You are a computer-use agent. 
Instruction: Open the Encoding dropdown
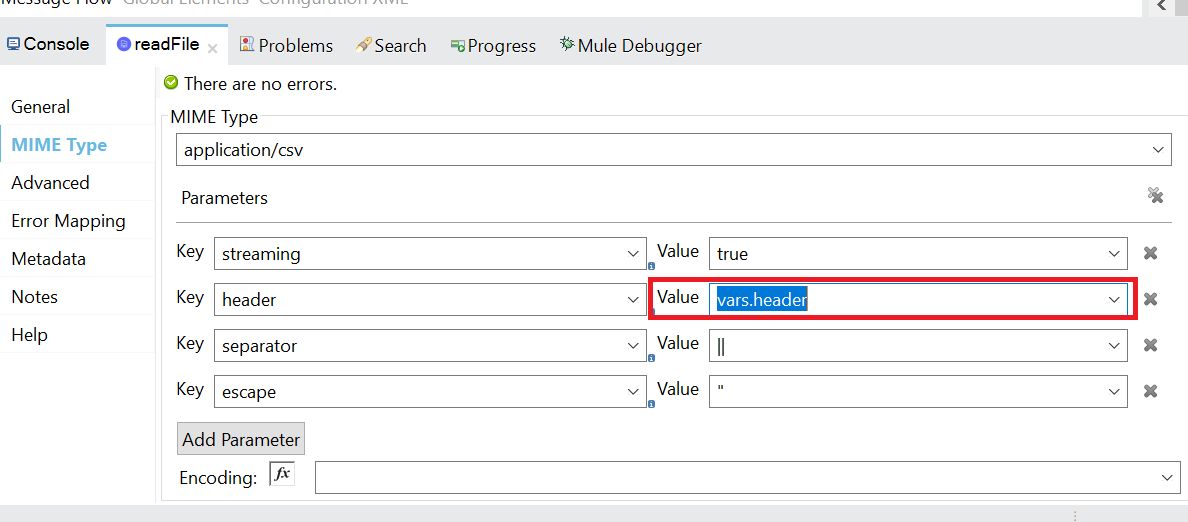1166,478
